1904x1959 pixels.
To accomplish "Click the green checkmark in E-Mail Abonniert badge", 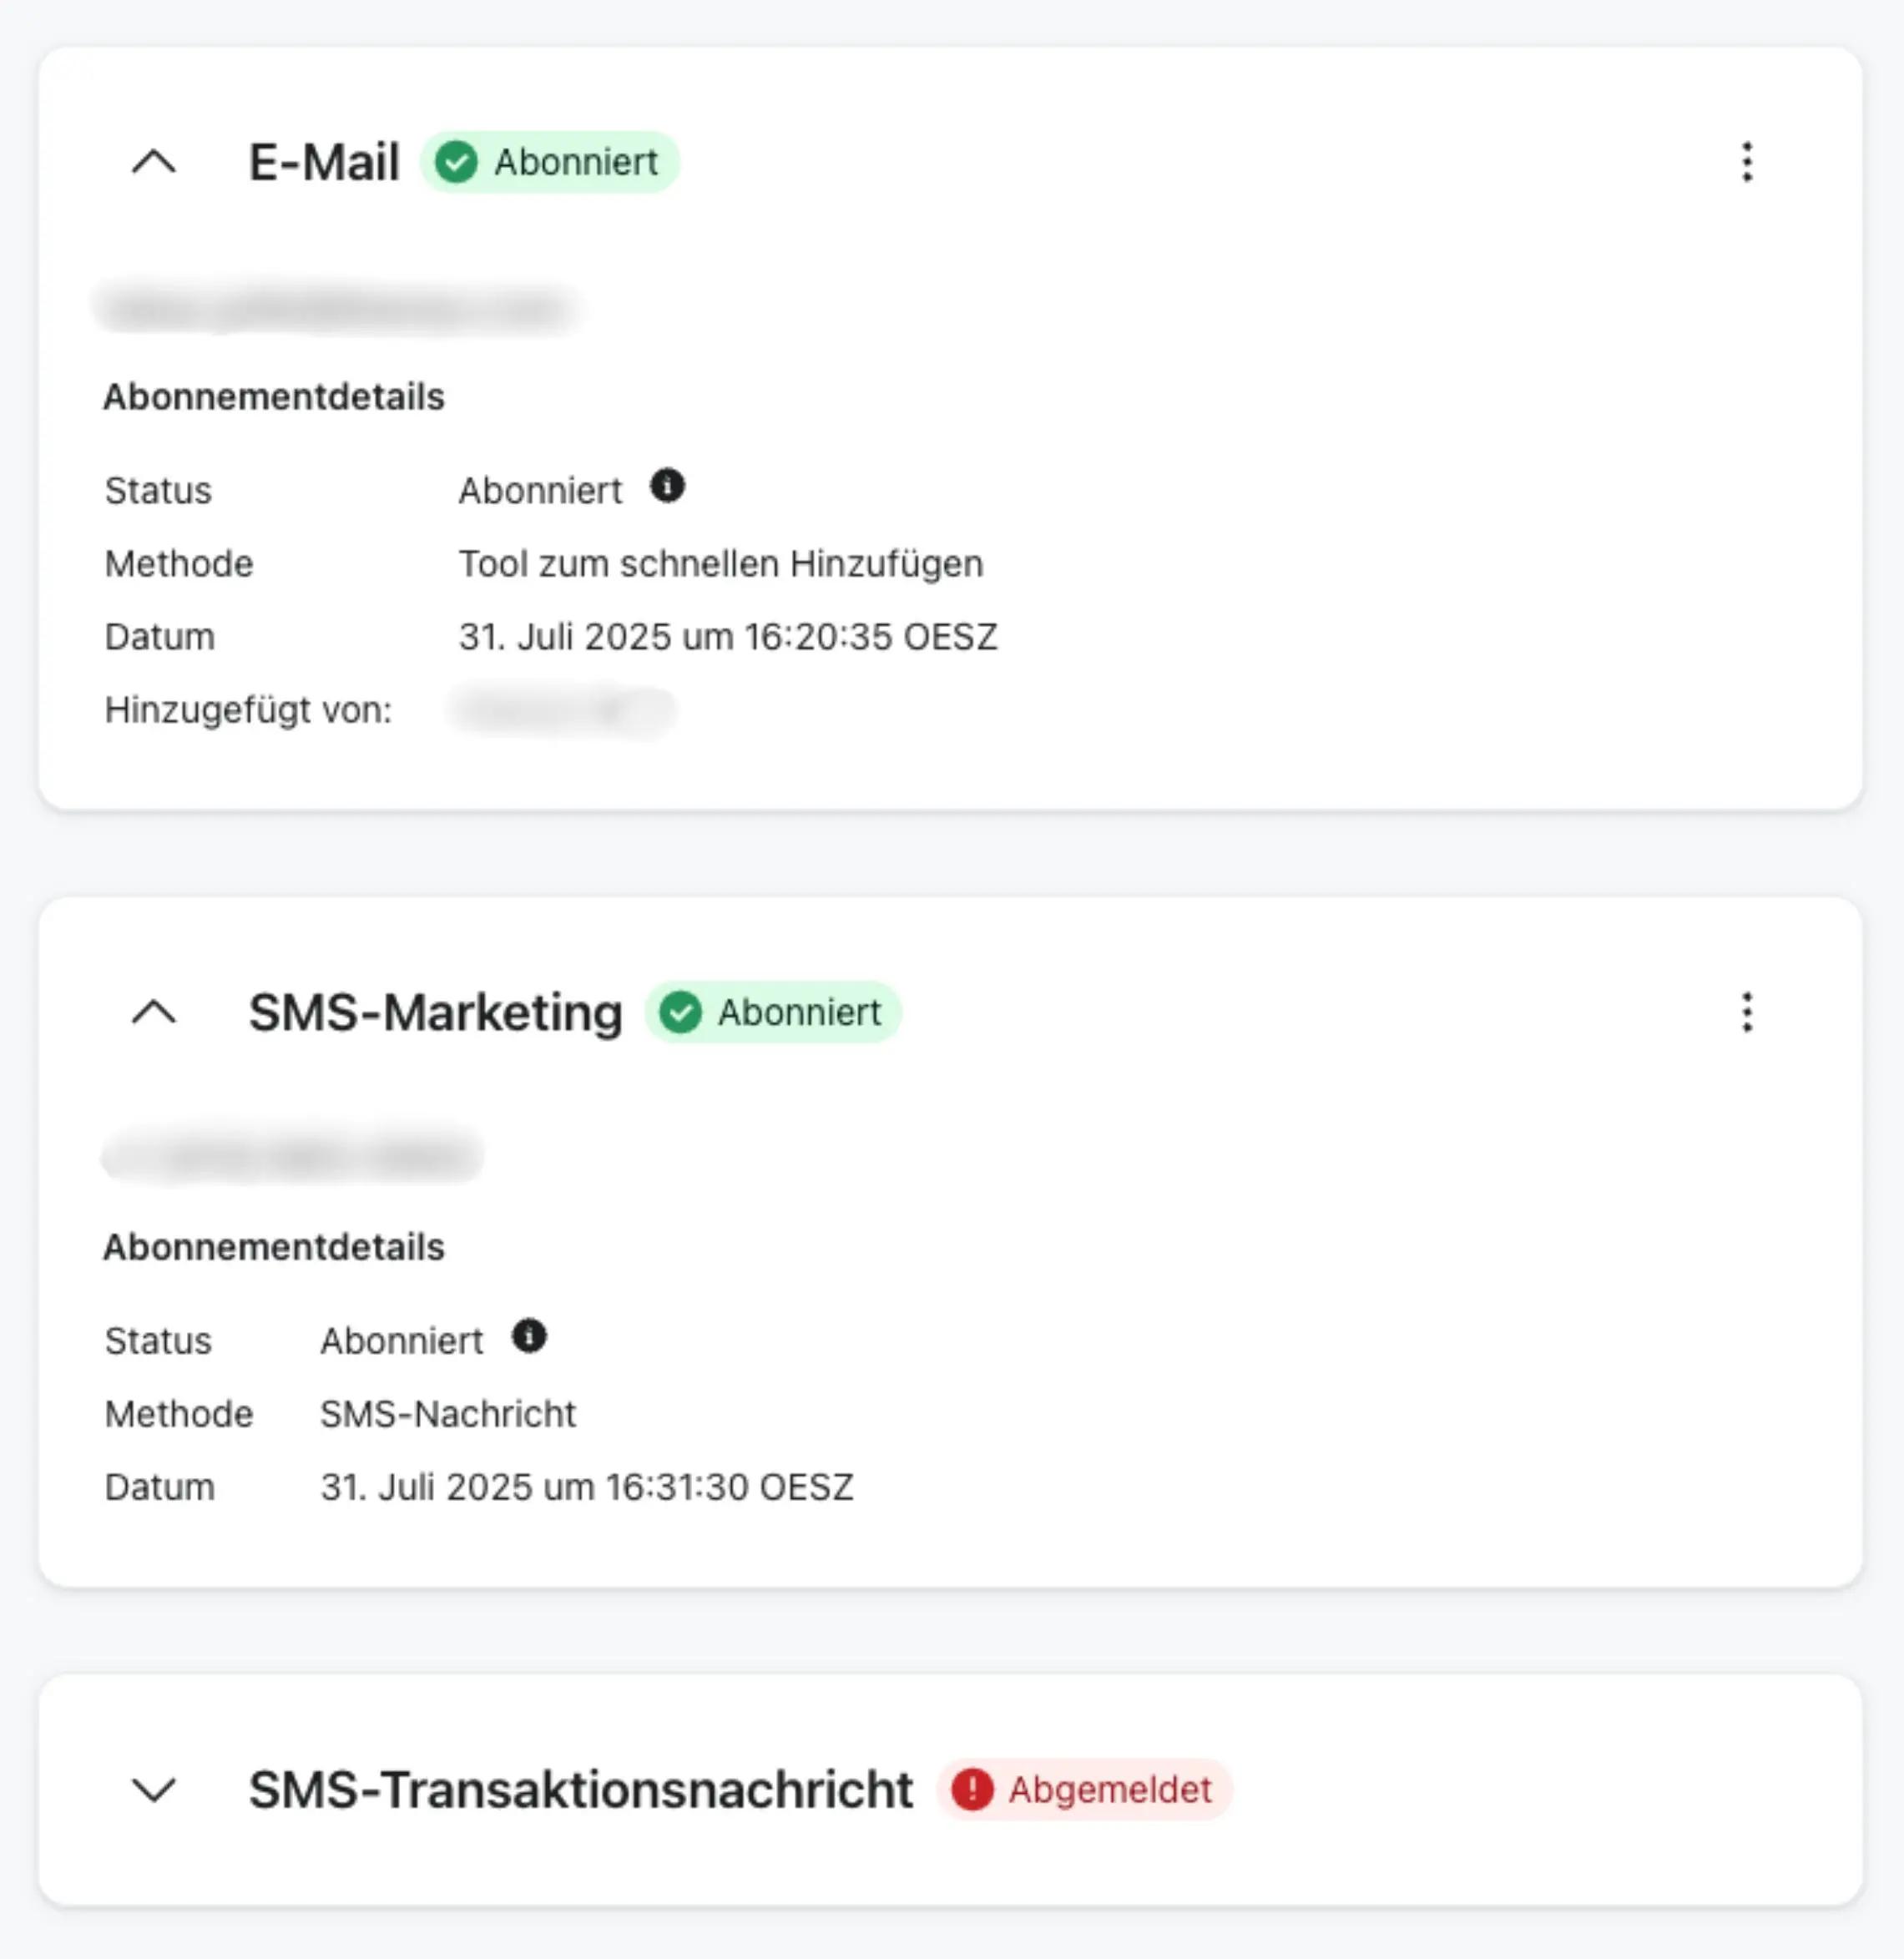I will click(x=458, y=162).
